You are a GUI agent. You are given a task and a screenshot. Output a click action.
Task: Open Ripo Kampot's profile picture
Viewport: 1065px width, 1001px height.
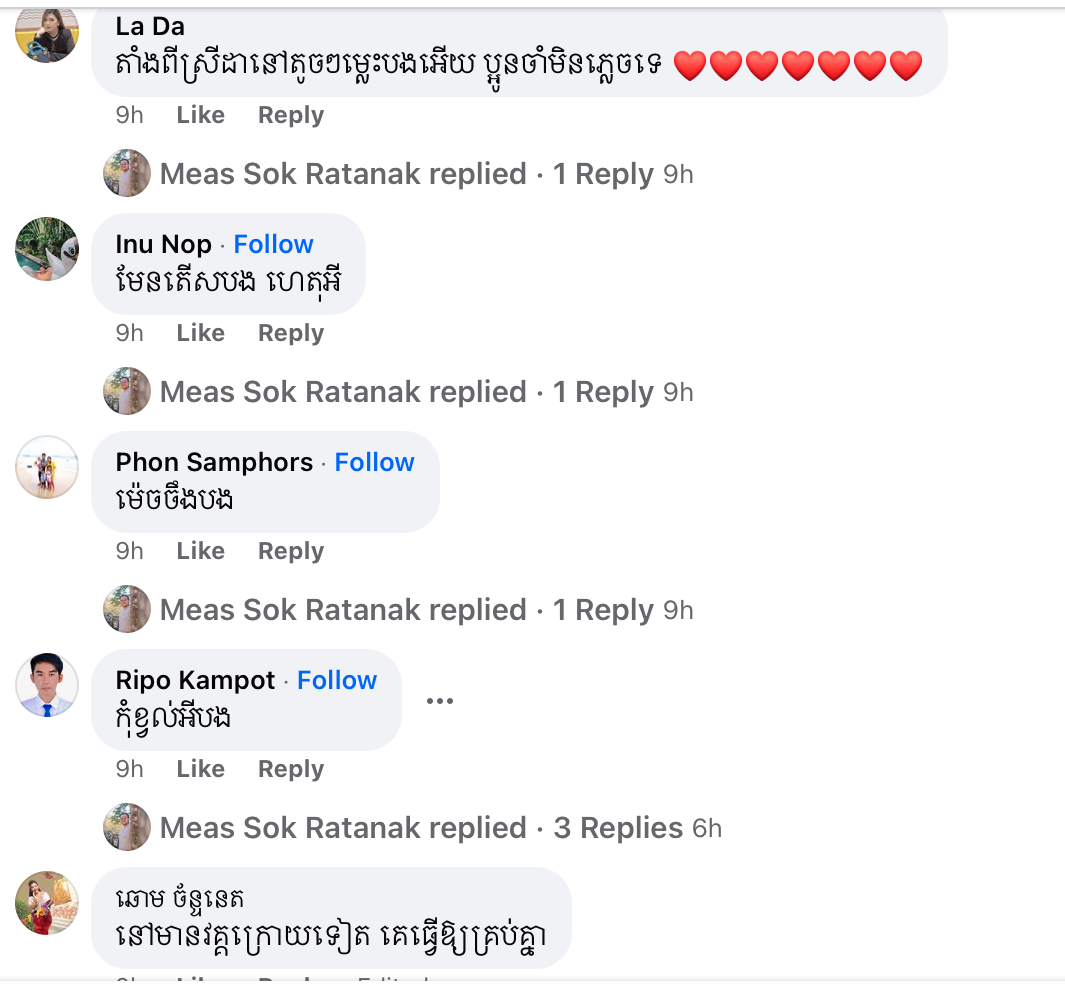pos(47,685)
